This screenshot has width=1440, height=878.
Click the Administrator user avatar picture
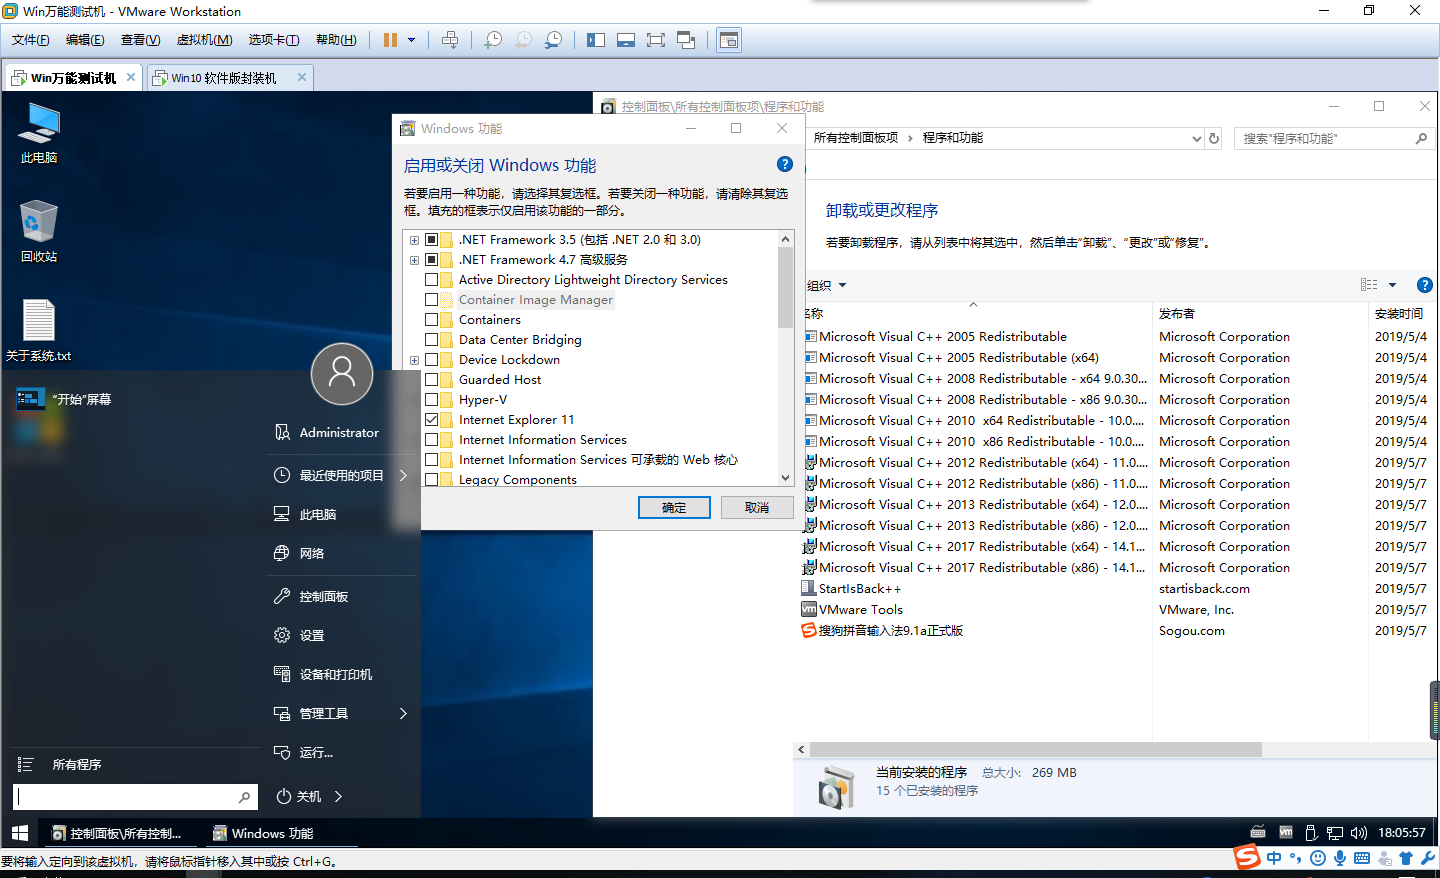[x=342, y=374]
